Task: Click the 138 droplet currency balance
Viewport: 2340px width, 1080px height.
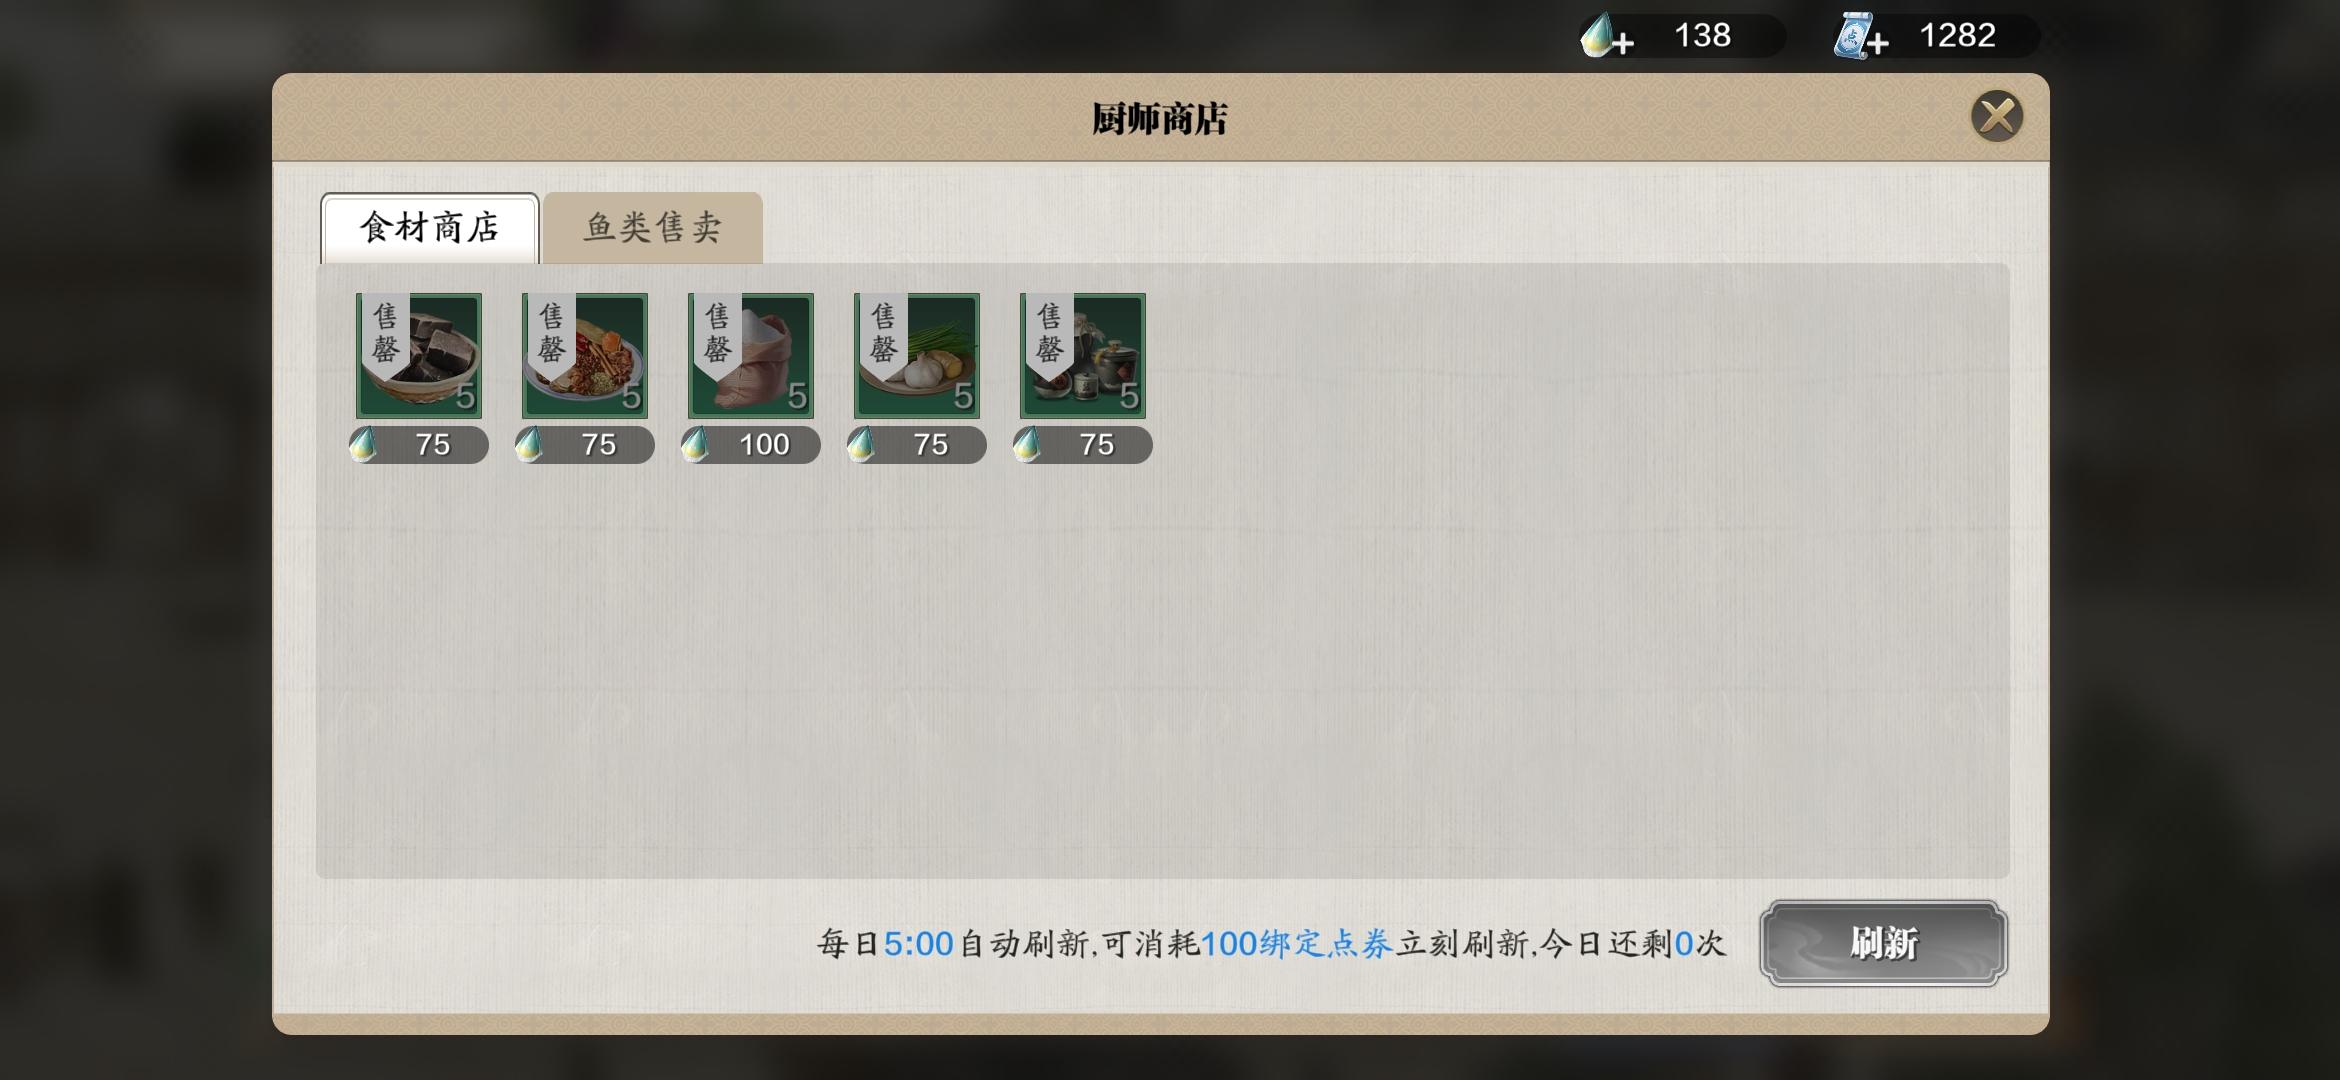Action: click(1702, 36)
